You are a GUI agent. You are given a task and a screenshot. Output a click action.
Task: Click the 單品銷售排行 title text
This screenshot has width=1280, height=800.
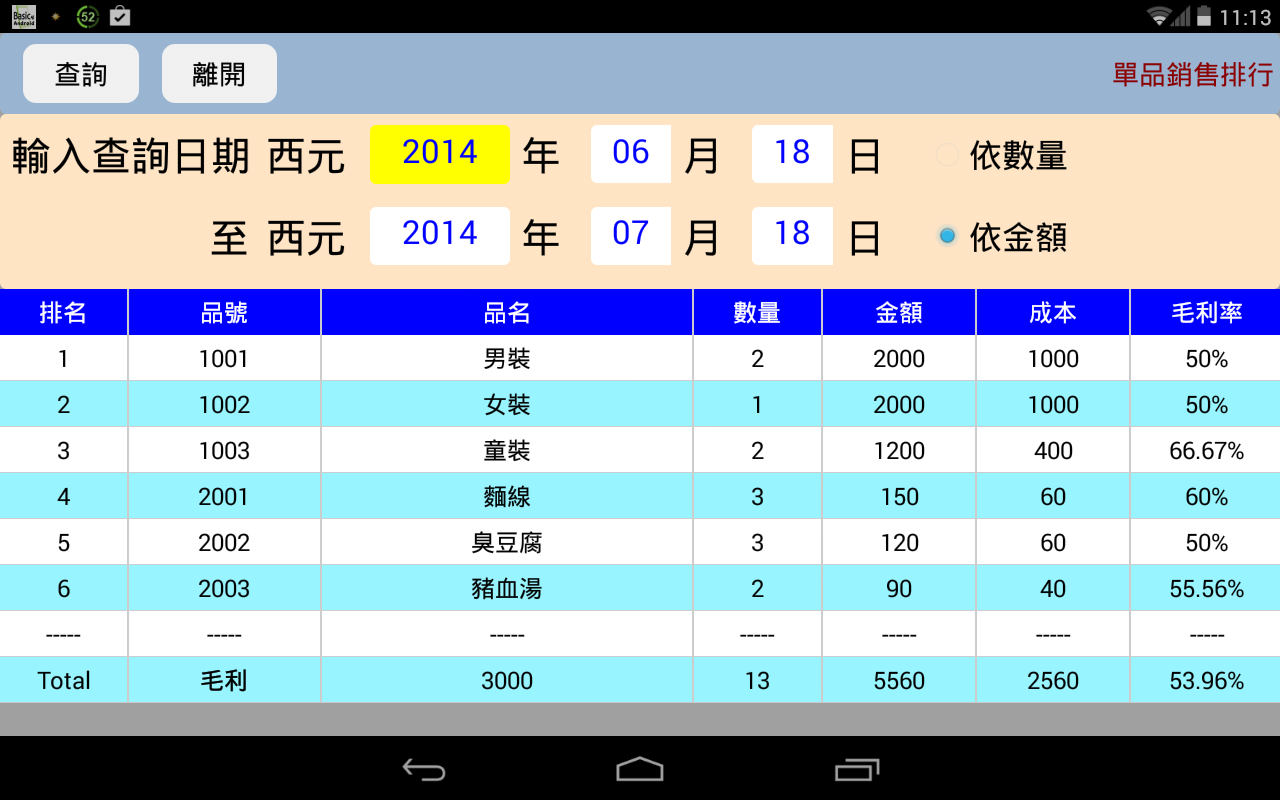pos(1192,74)
